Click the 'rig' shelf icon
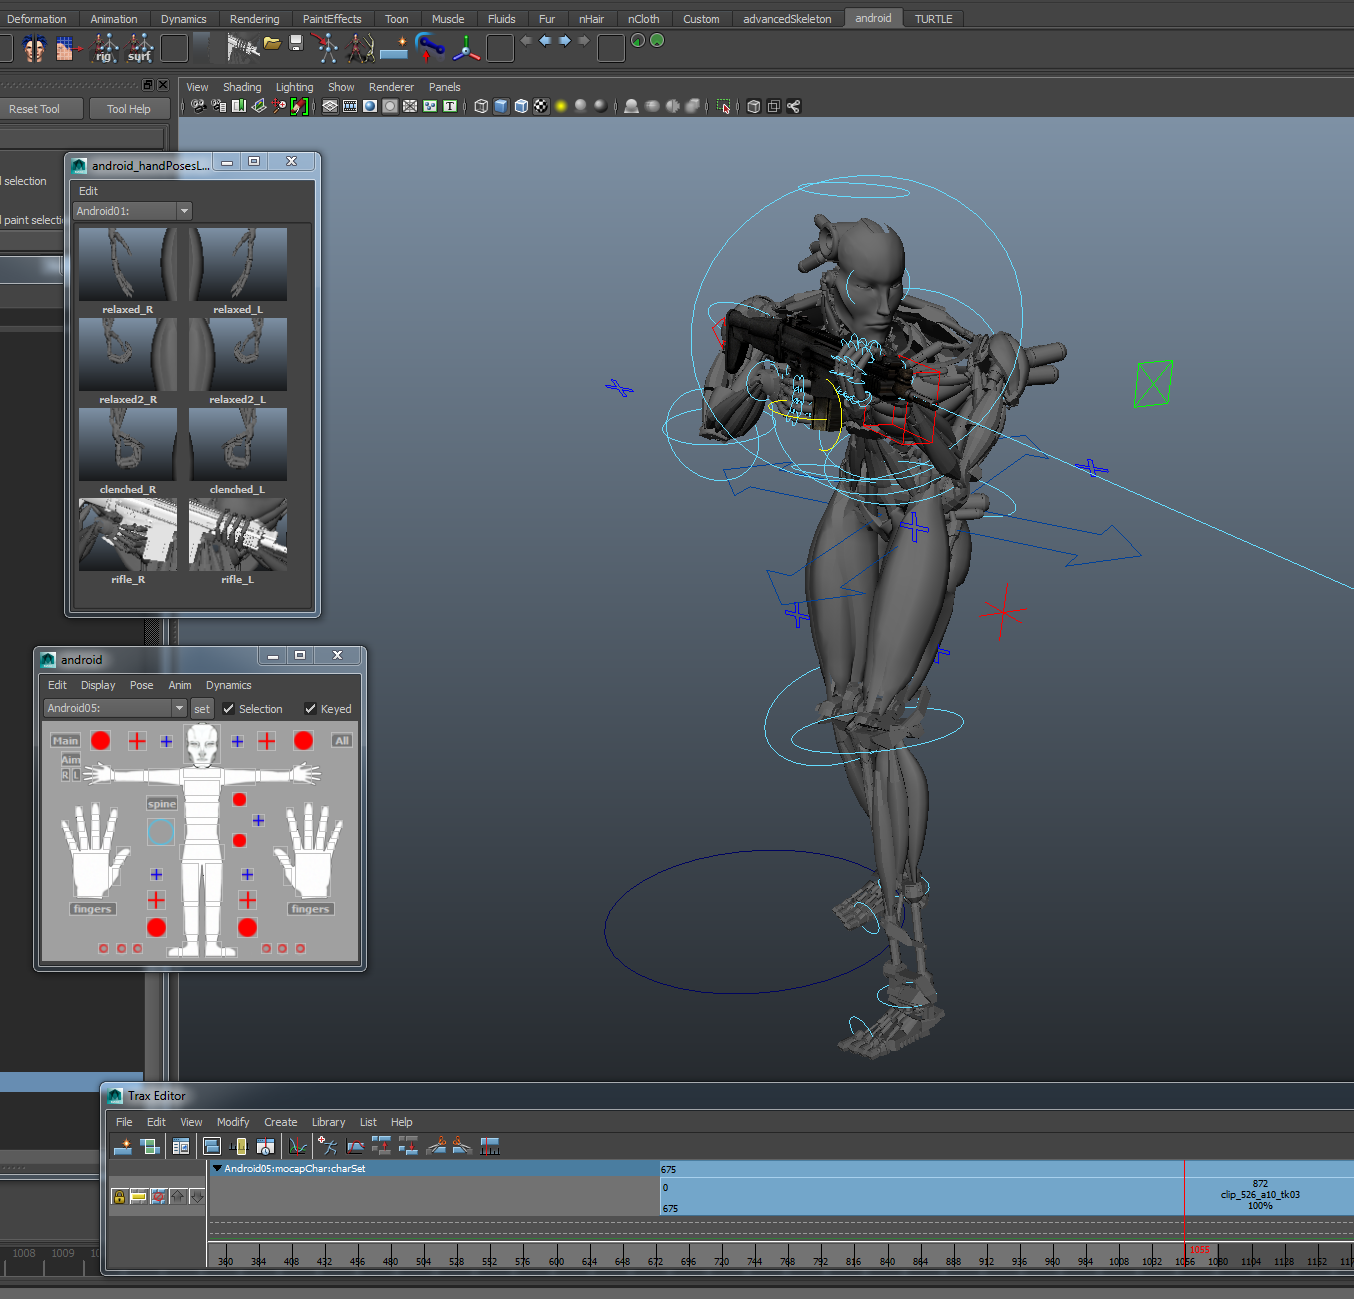This screenshot has width=1354, height=1299. [x=104, y=47]
